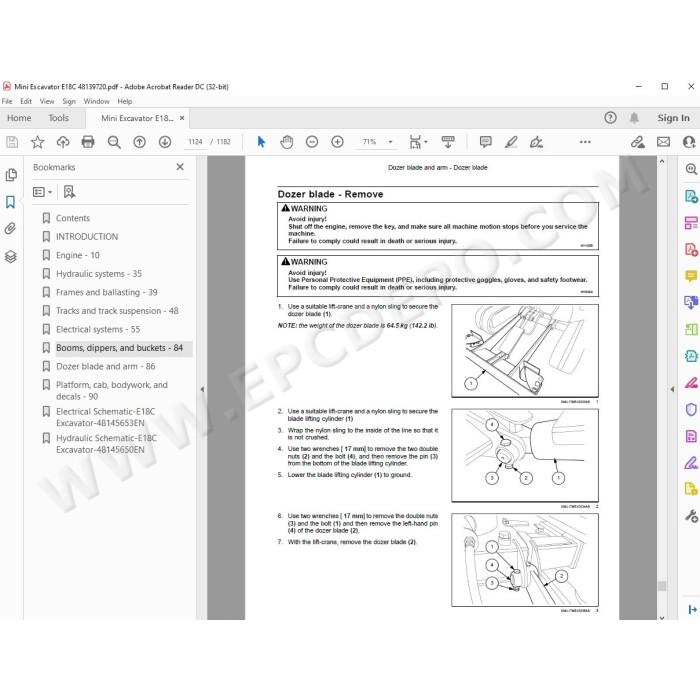700x700 pixels.
Task: Switch to the Tools tab
Action: [58, 118]
